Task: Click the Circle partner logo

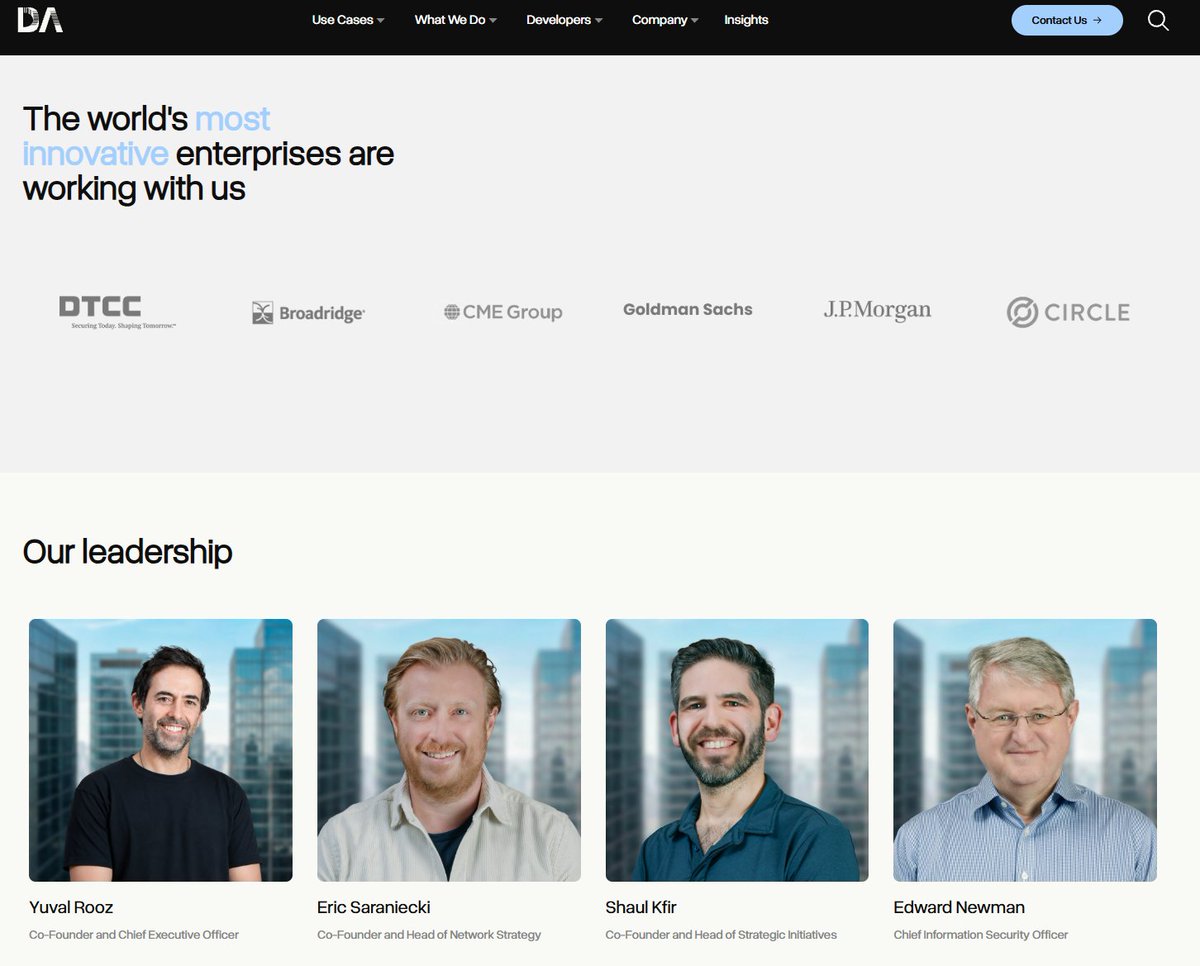Action: (x=1068, y=312)
